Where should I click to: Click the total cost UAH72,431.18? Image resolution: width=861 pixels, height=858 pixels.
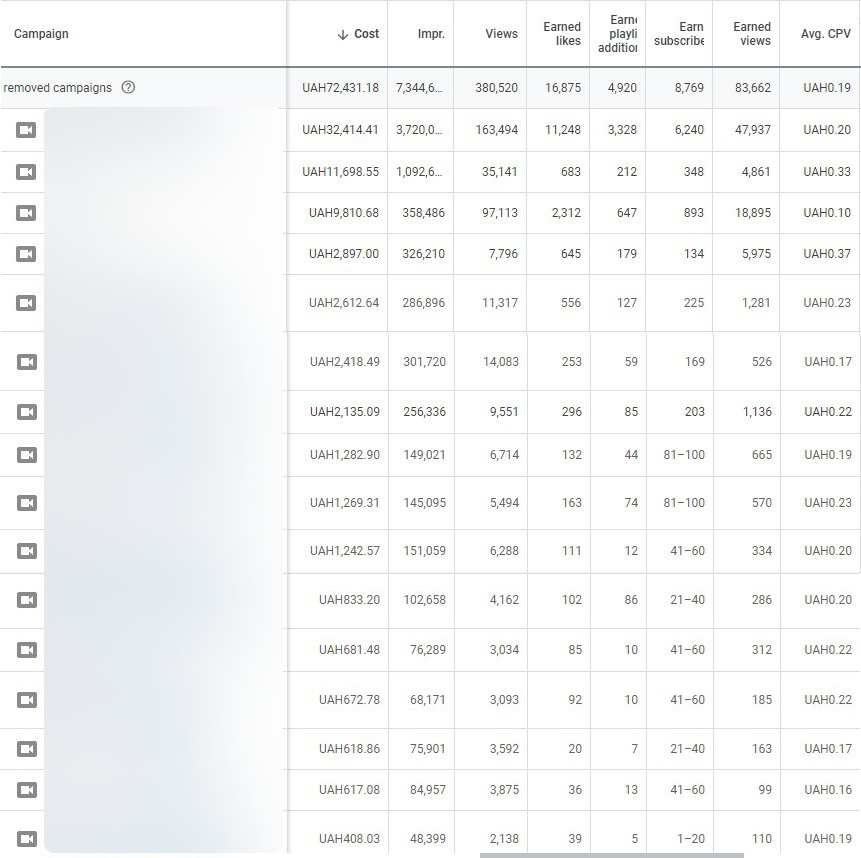coord(340,88)
